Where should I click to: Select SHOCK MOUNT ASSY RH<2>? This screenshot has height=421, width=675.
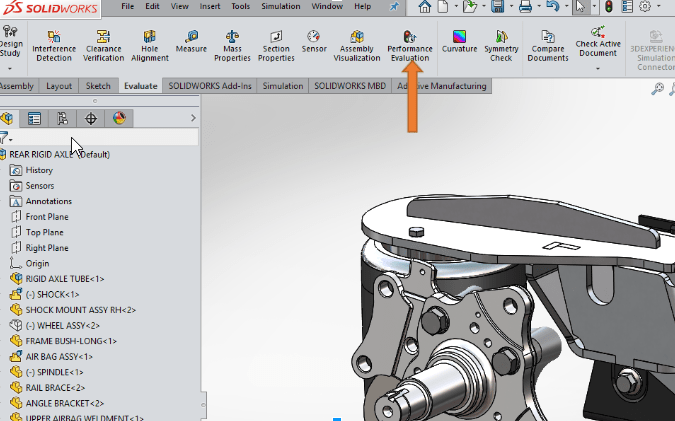(81, 310)
